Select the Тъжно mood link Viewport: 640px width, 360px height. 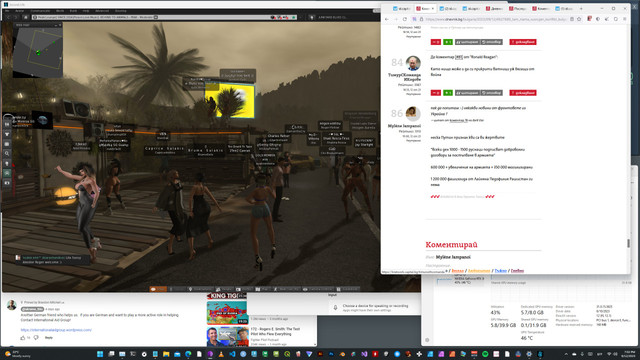pyautogui.click(x=500, y=271)
